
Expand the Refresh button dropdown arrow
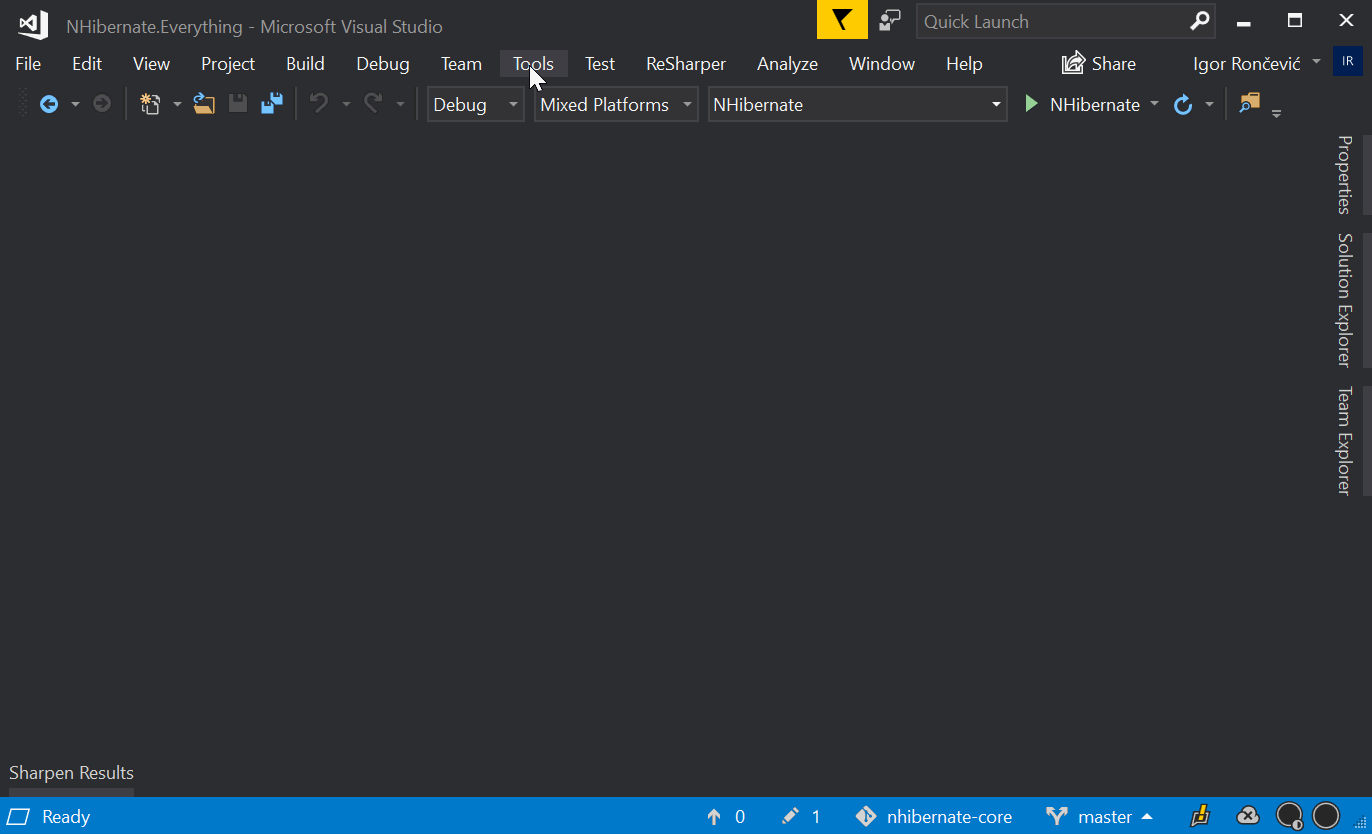pyautogui.click(x=1209, y=104)
